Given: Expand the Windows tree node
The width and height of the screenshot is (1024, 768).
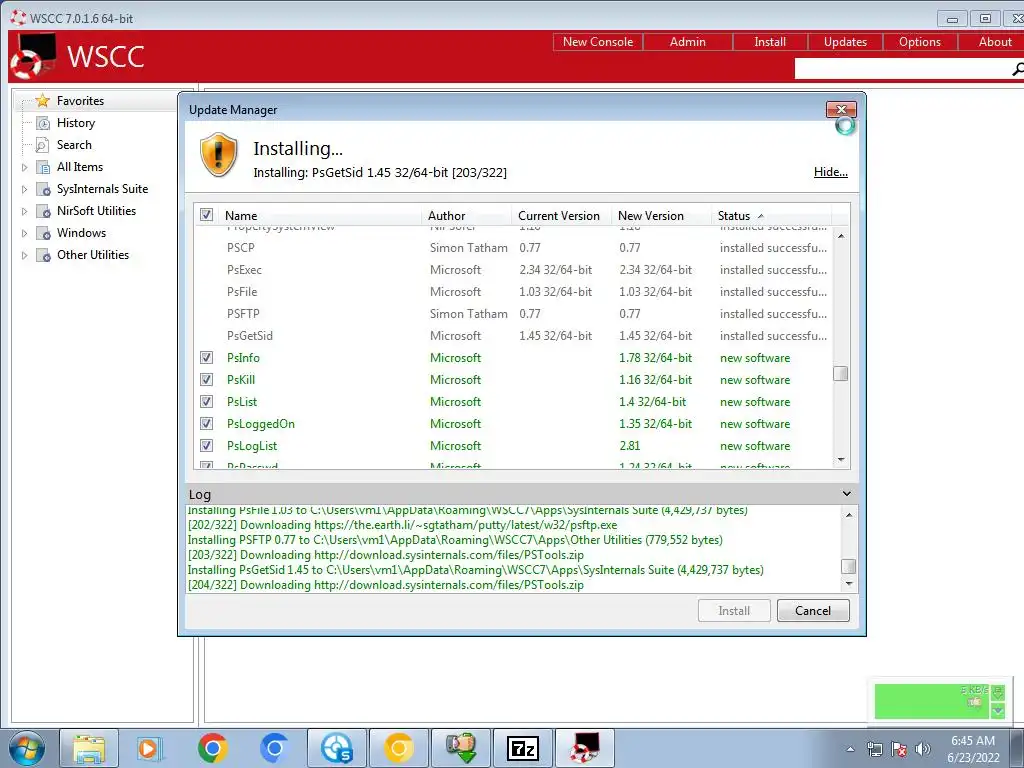Looking at the screenshot, I should pyautogui.click(x=24, y=233).
